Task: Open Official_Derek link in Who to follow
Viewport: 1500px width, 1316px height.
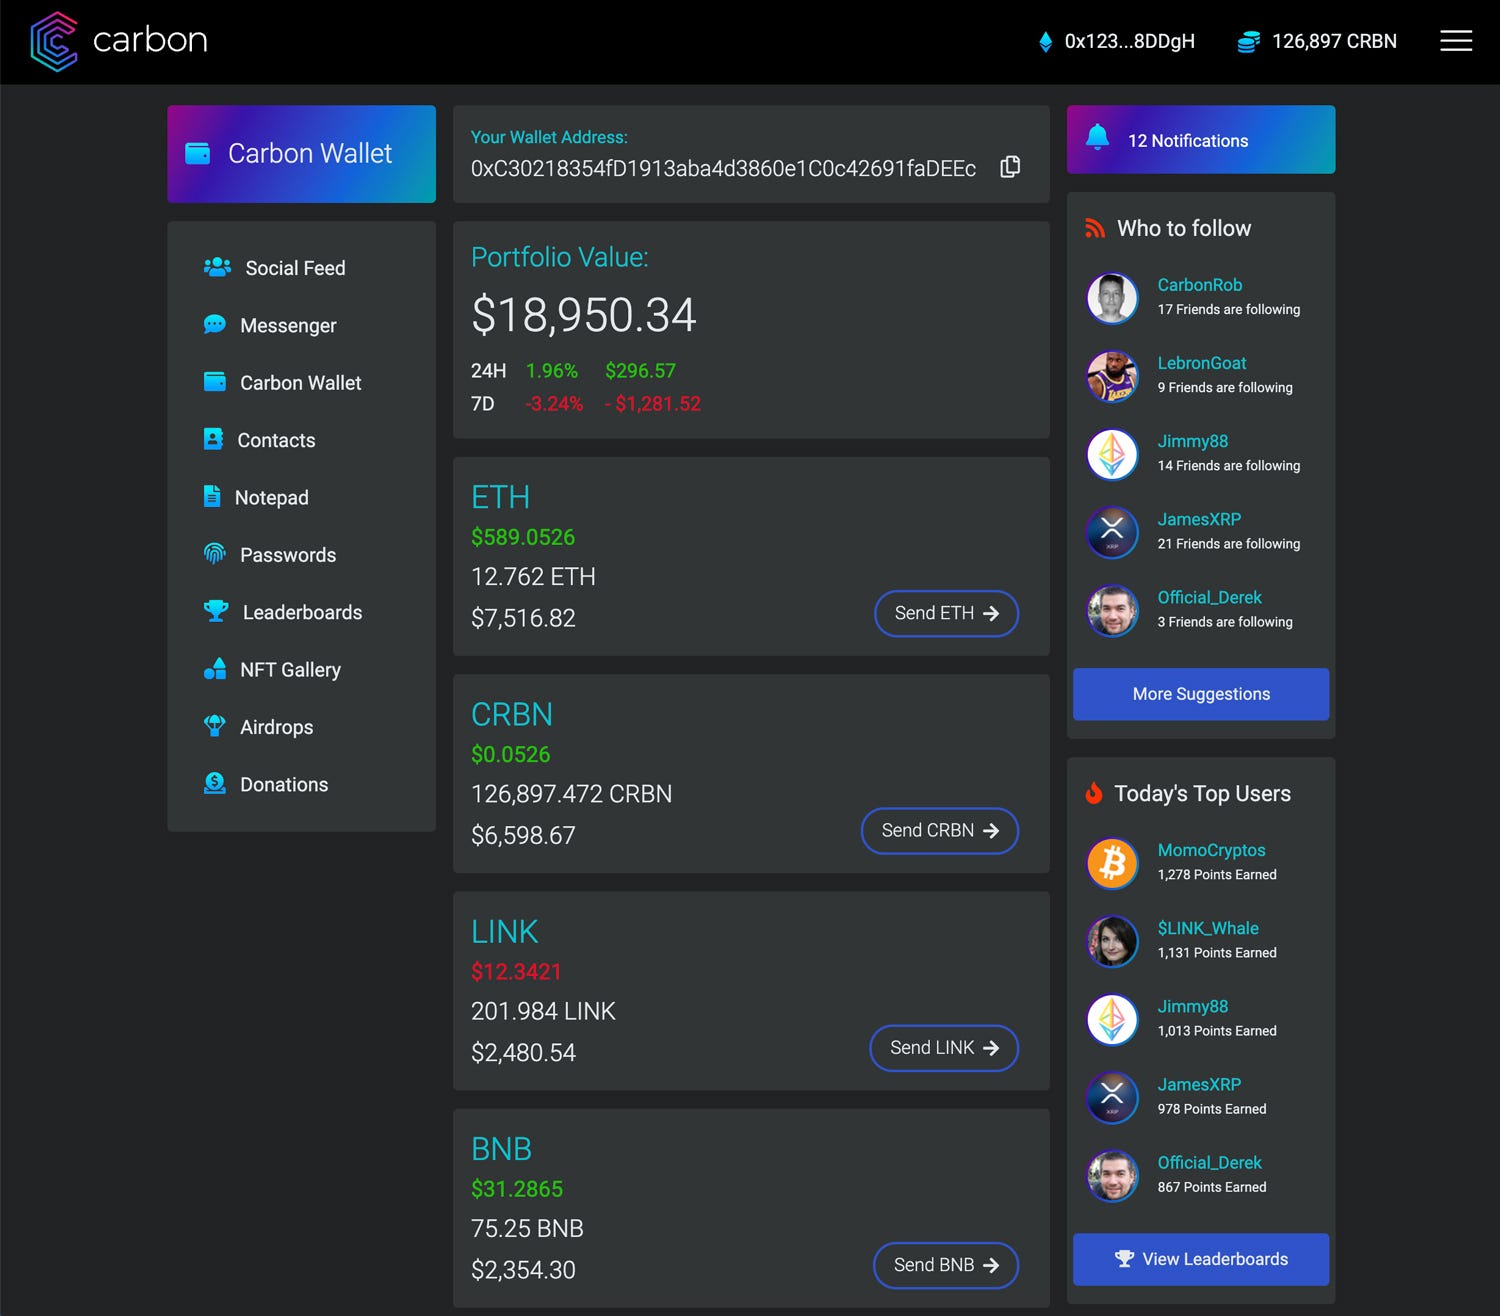Action: coord(1209,597)
